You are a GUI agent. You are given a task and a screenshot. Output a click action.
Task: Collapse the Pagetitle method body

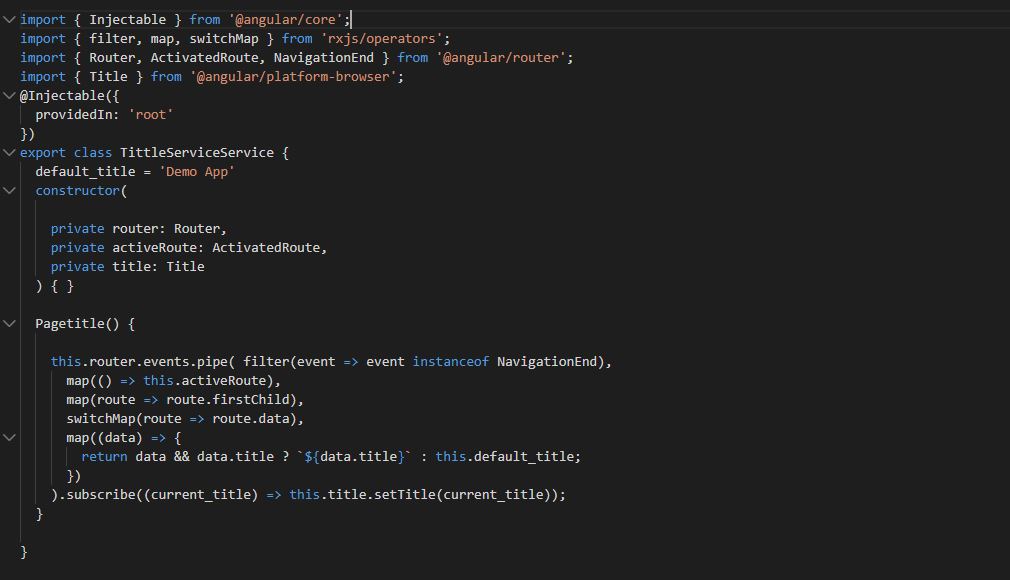[x=9, y=323]
